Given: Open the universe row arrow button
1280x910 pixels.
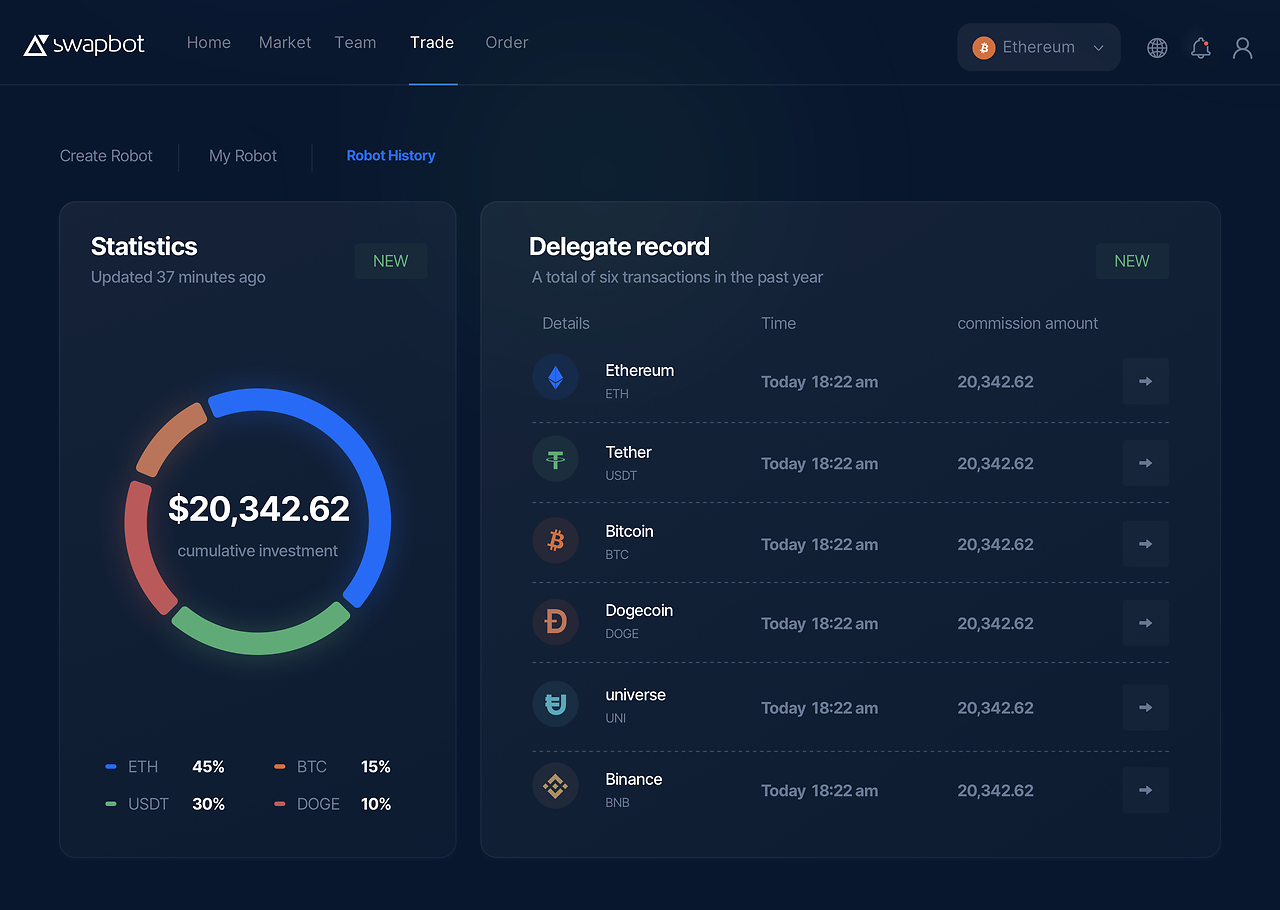Looking at the screenshot, I should tap(1145, 707).
